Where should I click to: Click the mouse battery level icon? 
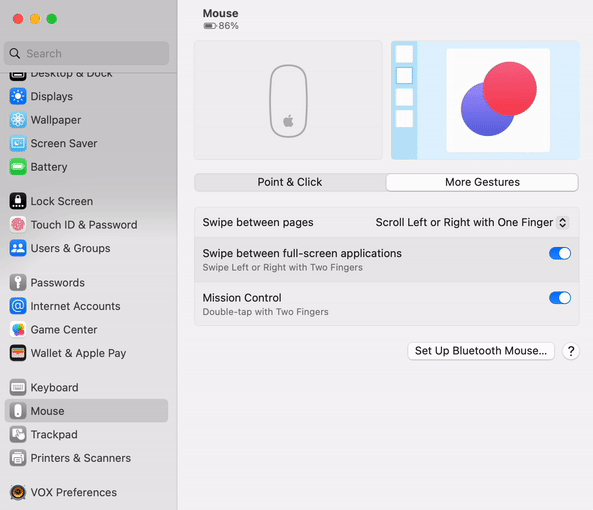210,26
